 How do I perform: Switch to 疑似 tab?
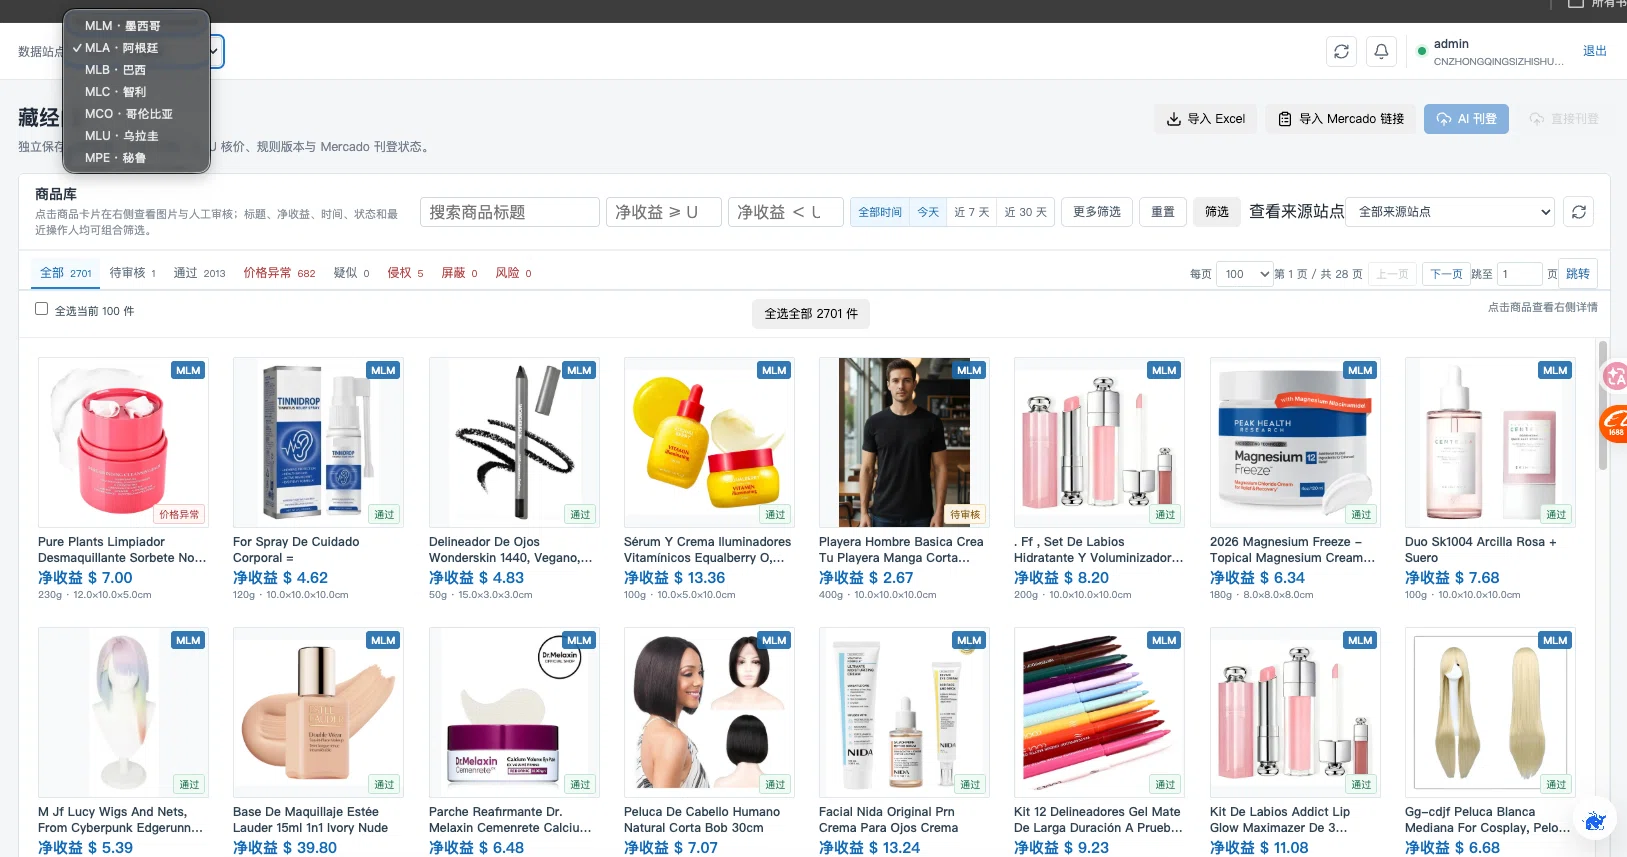(x=351, y=273)
